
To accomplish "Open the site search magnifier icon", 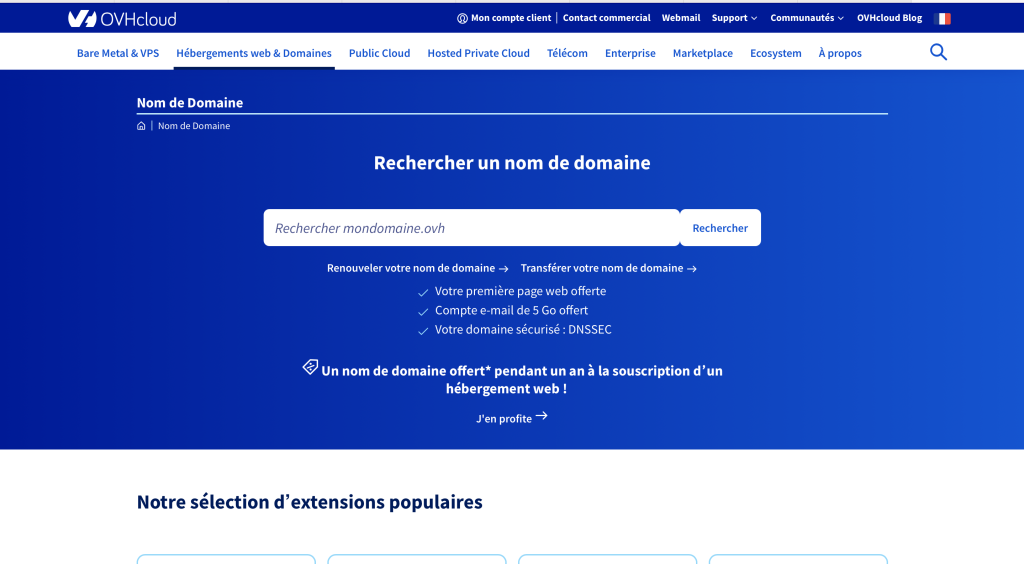I will (x=938, y=52).
